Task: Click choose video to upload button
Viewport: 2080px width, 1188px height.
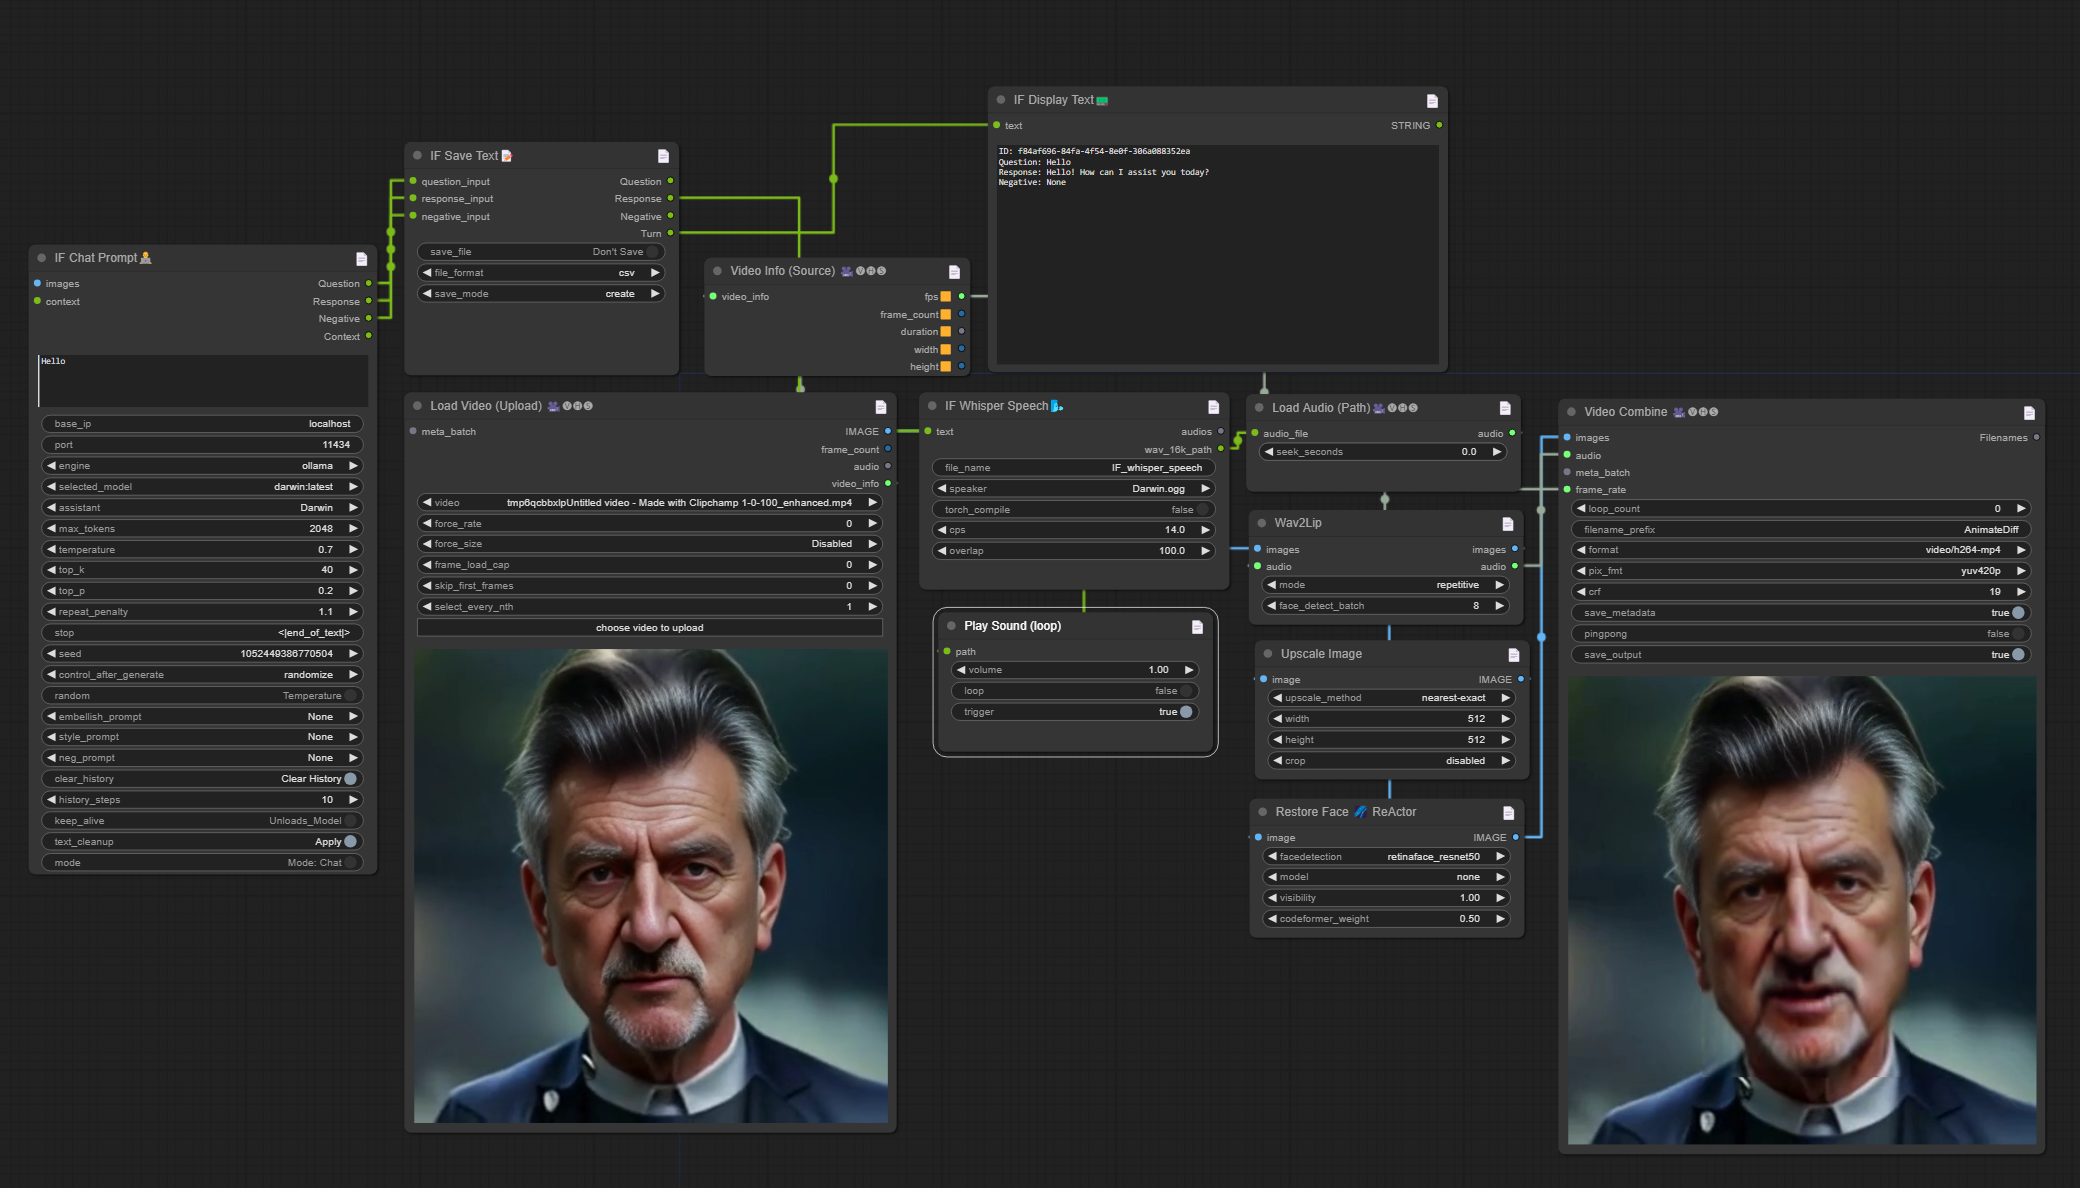Action: coord(649,628)
